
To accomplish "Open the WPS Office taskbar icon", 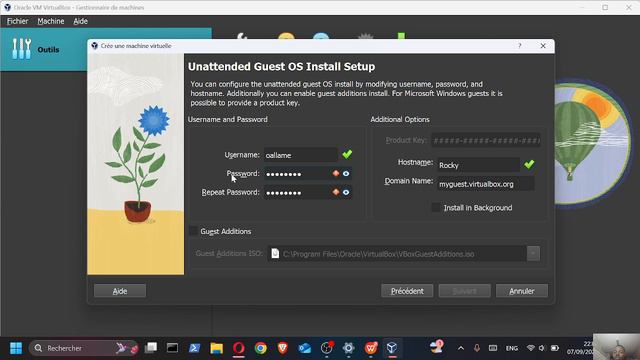I will (x=371, y=348).
